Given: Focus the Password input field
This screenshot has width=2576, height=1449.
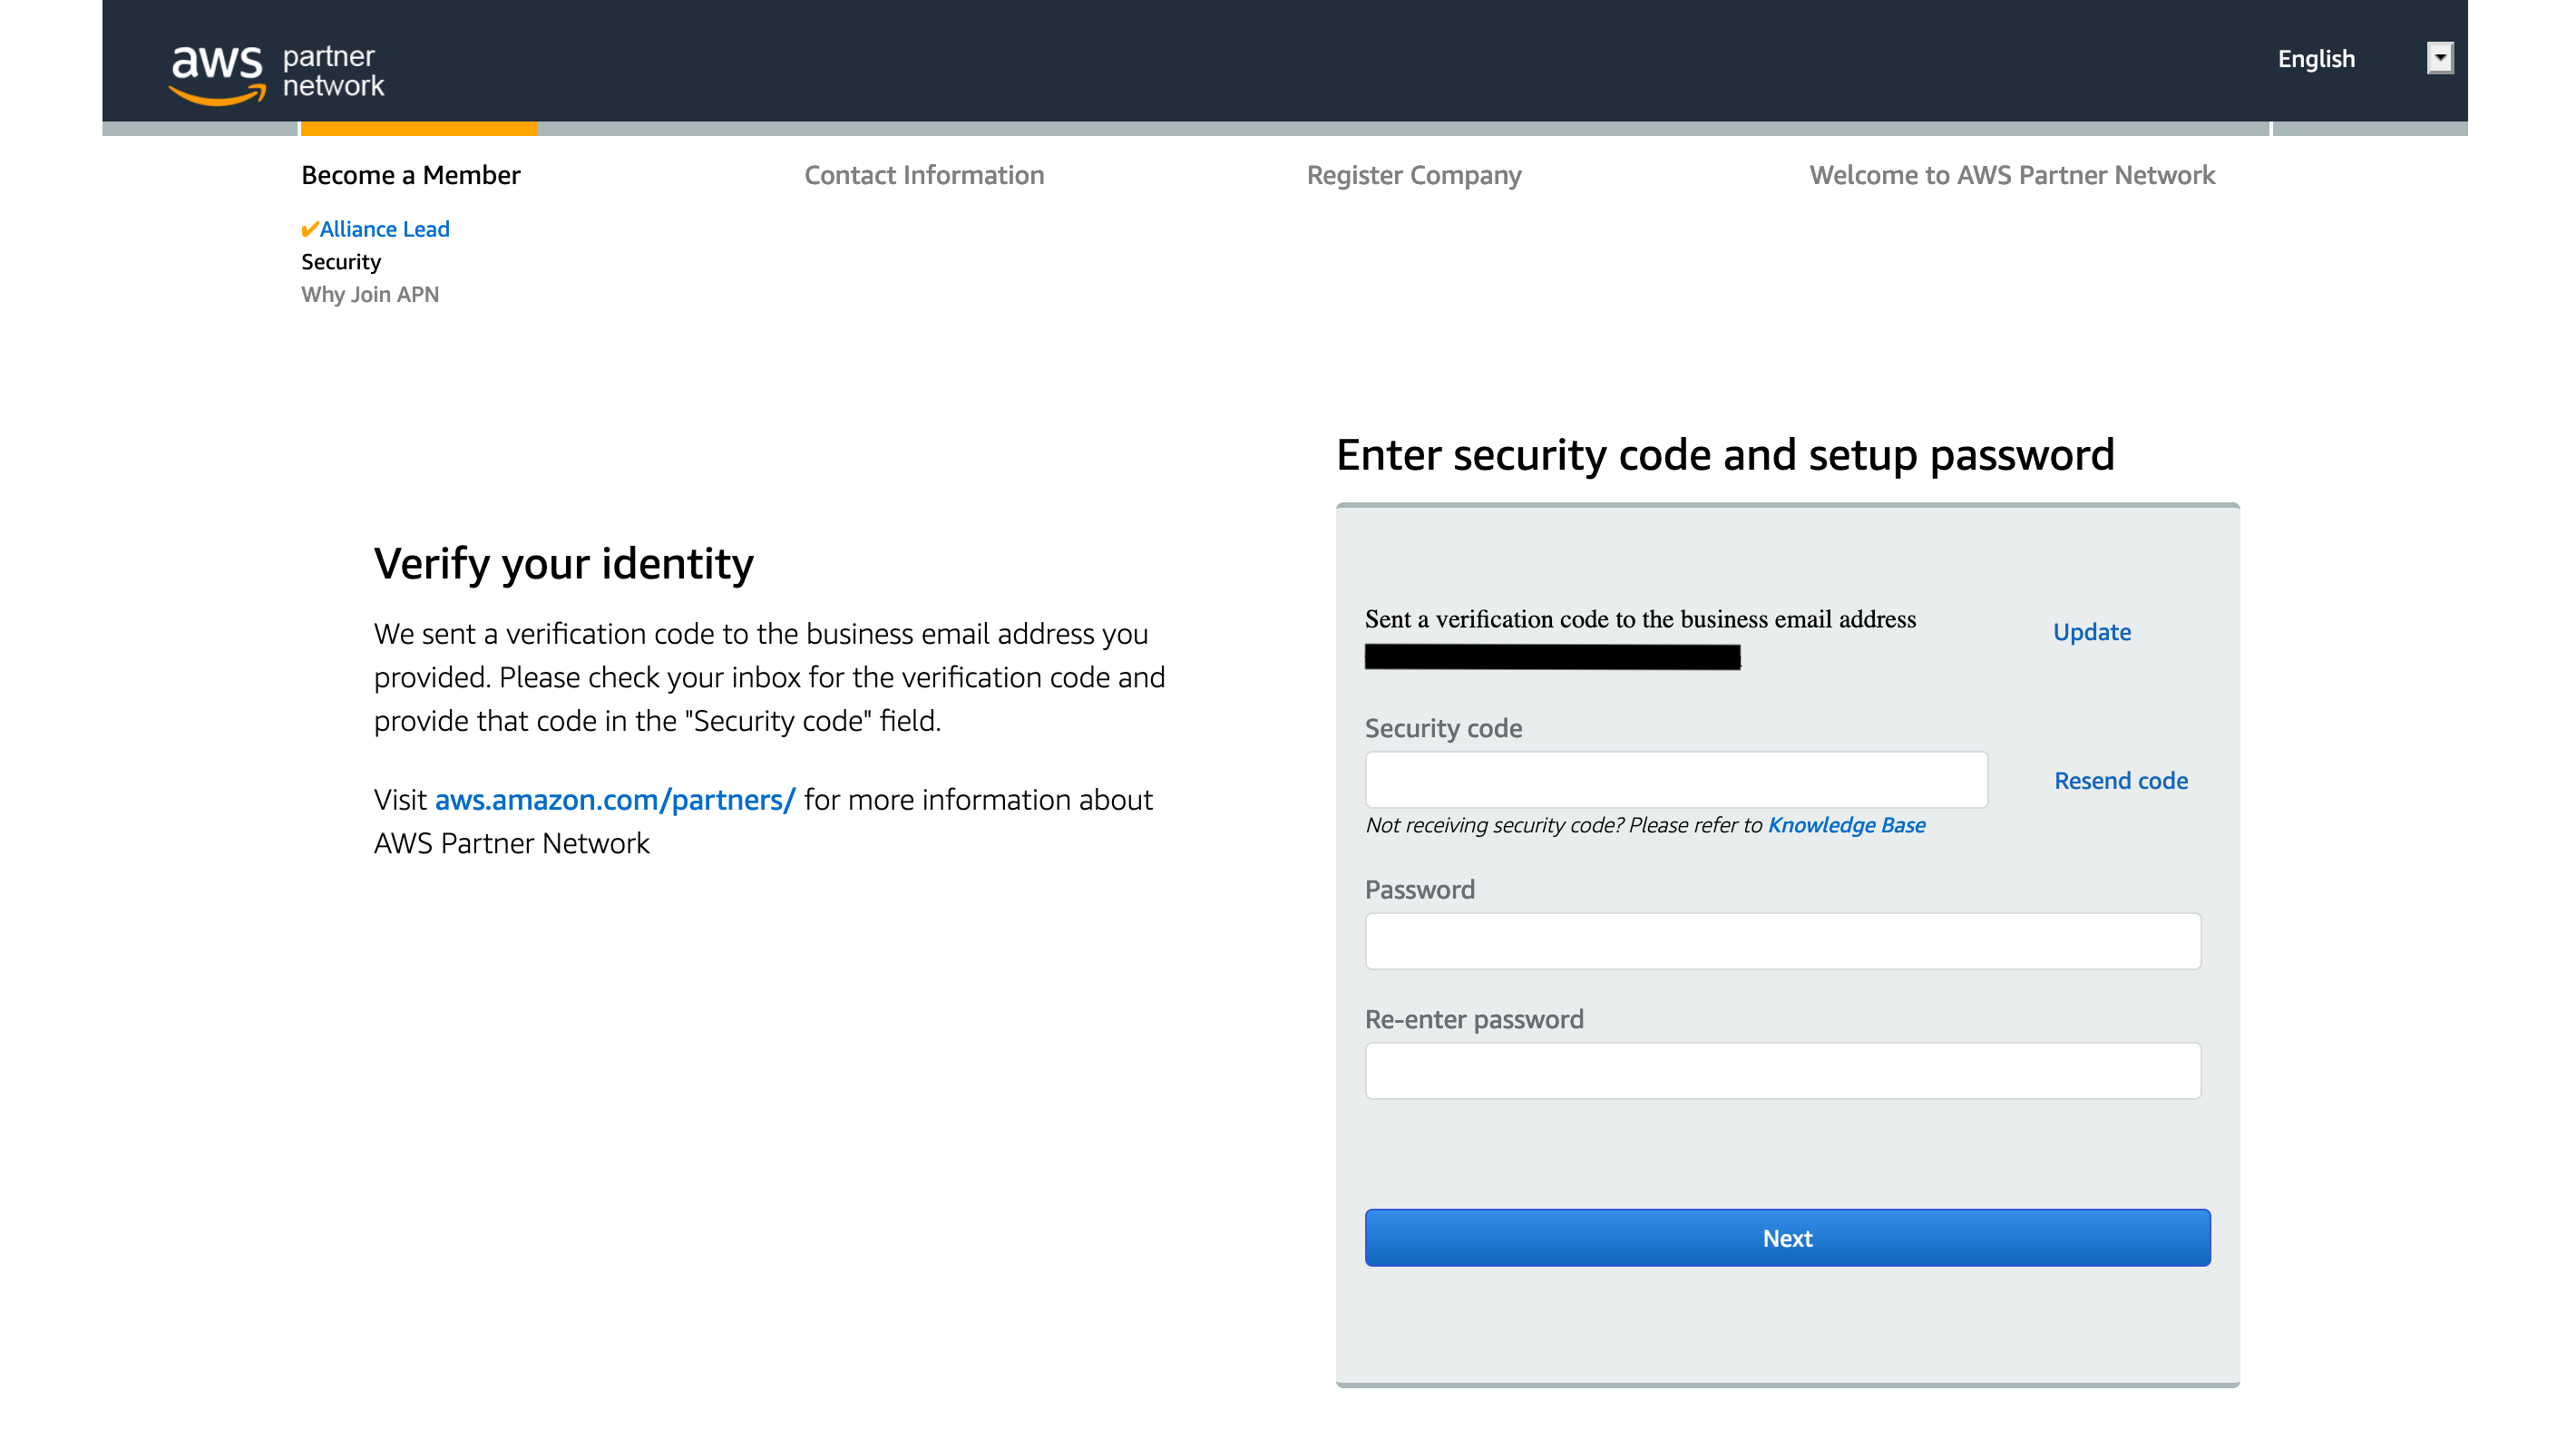Looking at the screenshot, I should point(1783,941).
